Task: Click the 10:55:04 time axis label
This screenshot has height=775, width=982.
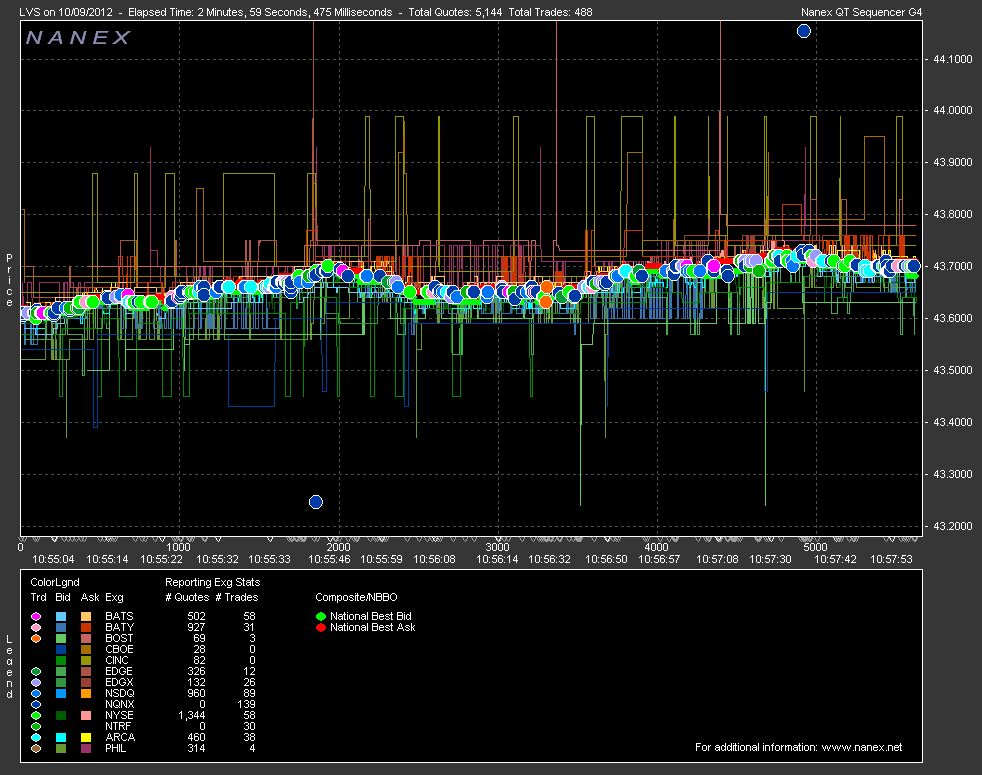Action: 54,558
